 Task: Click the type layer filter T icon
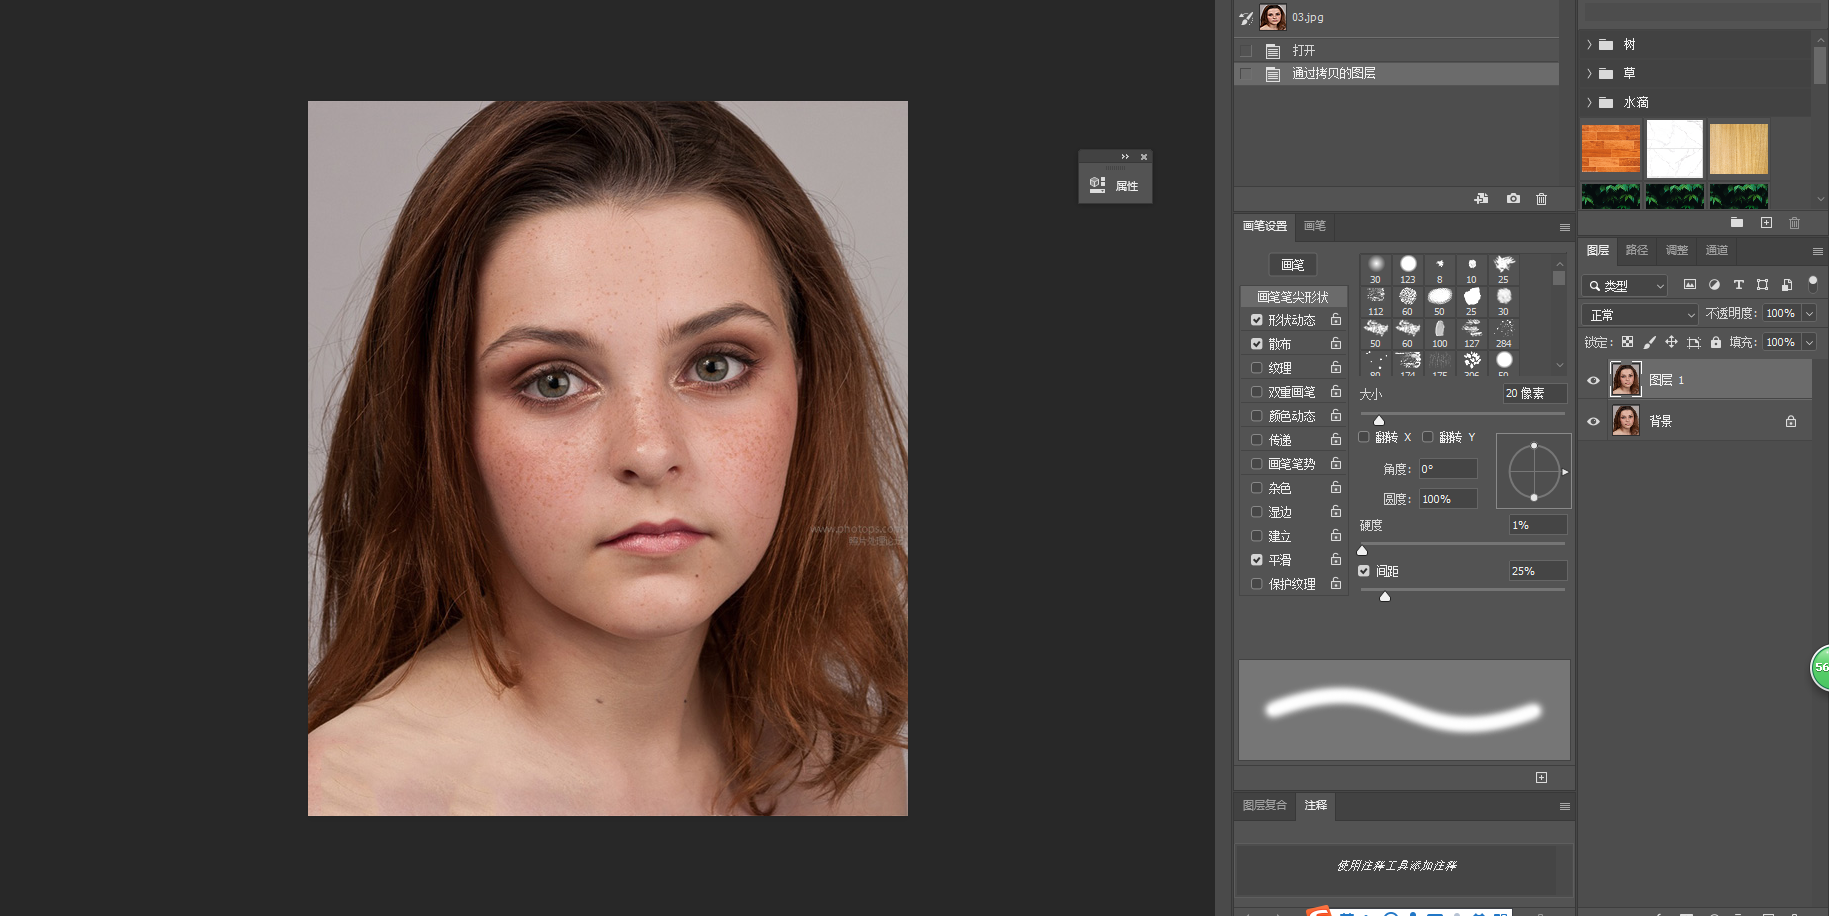click(1738, 285)
